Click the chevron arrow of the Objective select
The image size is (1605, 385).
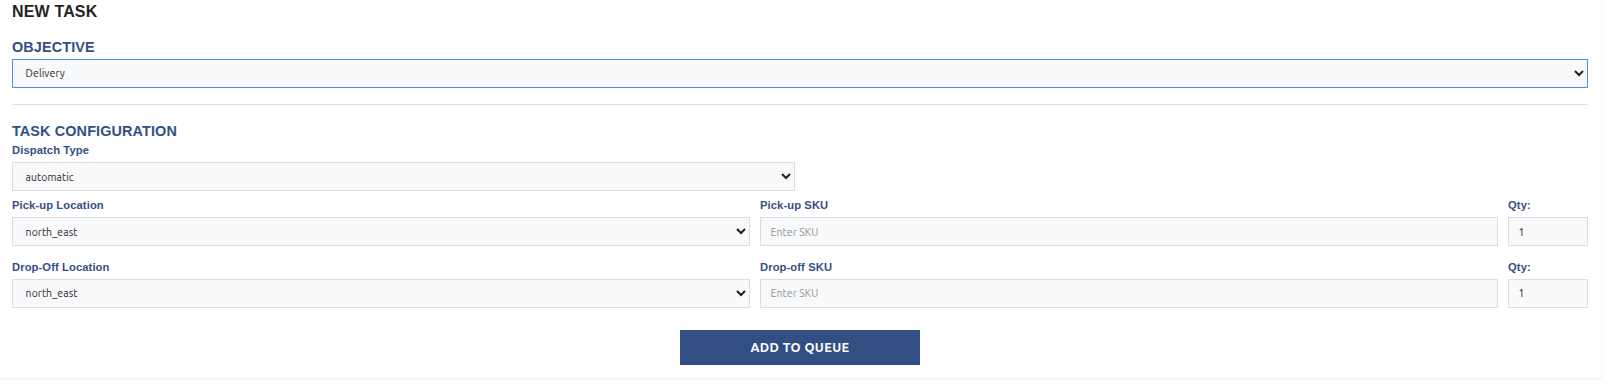[x=1579, y=73]
